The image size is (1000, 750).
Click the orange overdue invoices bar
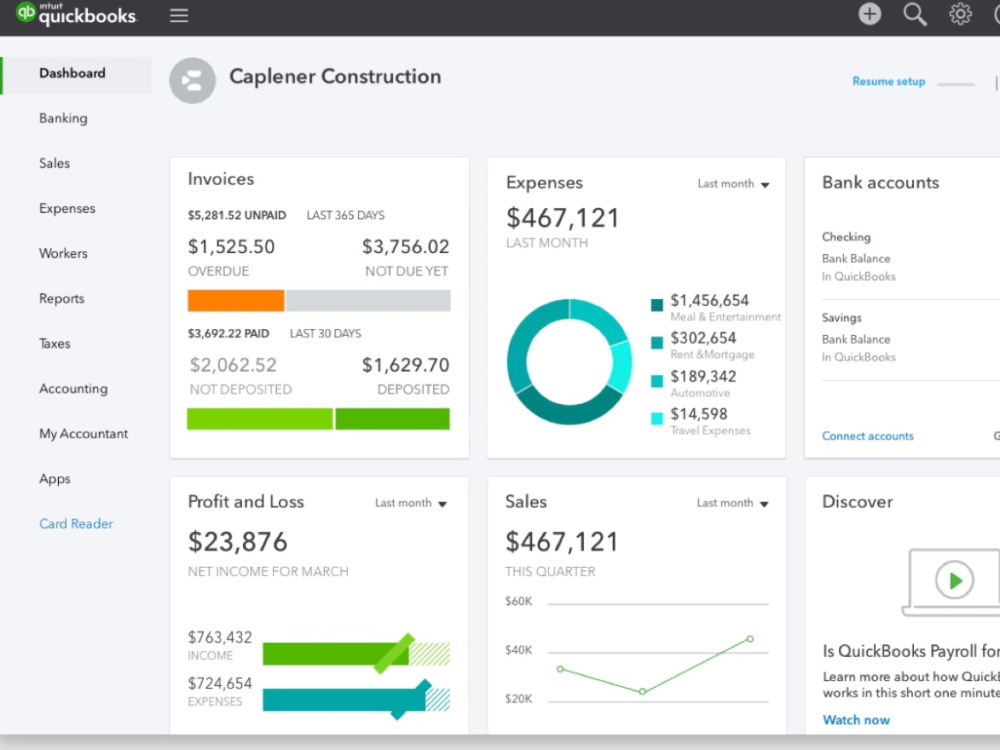pyautogui.click(x=236, y=300)
